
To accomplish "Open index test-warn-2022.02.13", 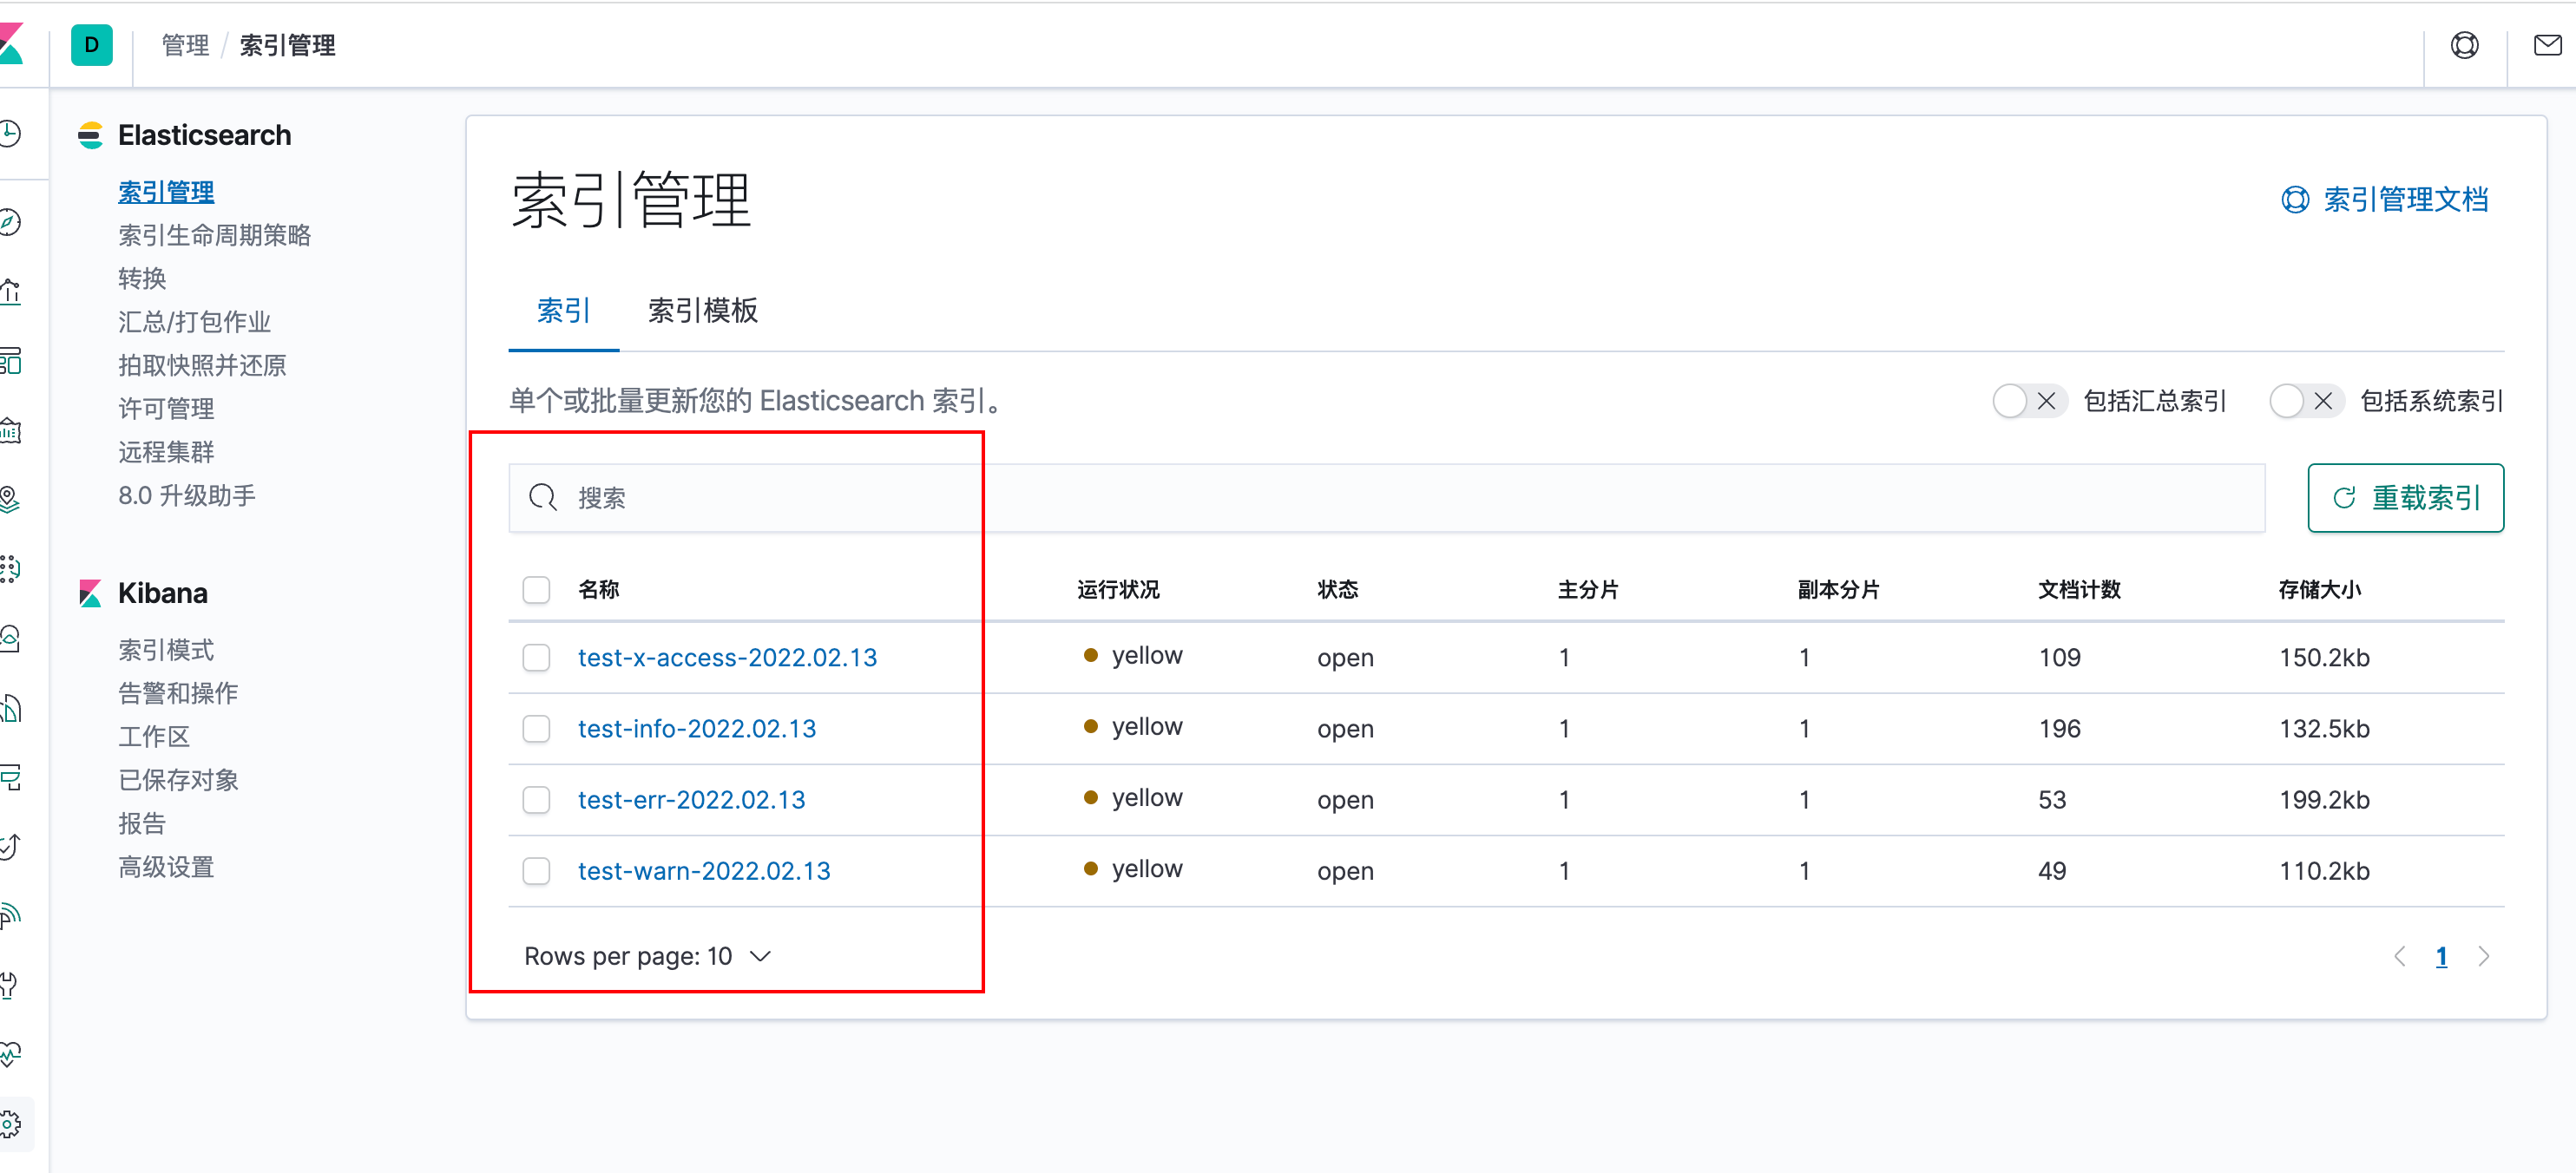I will point(704,870).
